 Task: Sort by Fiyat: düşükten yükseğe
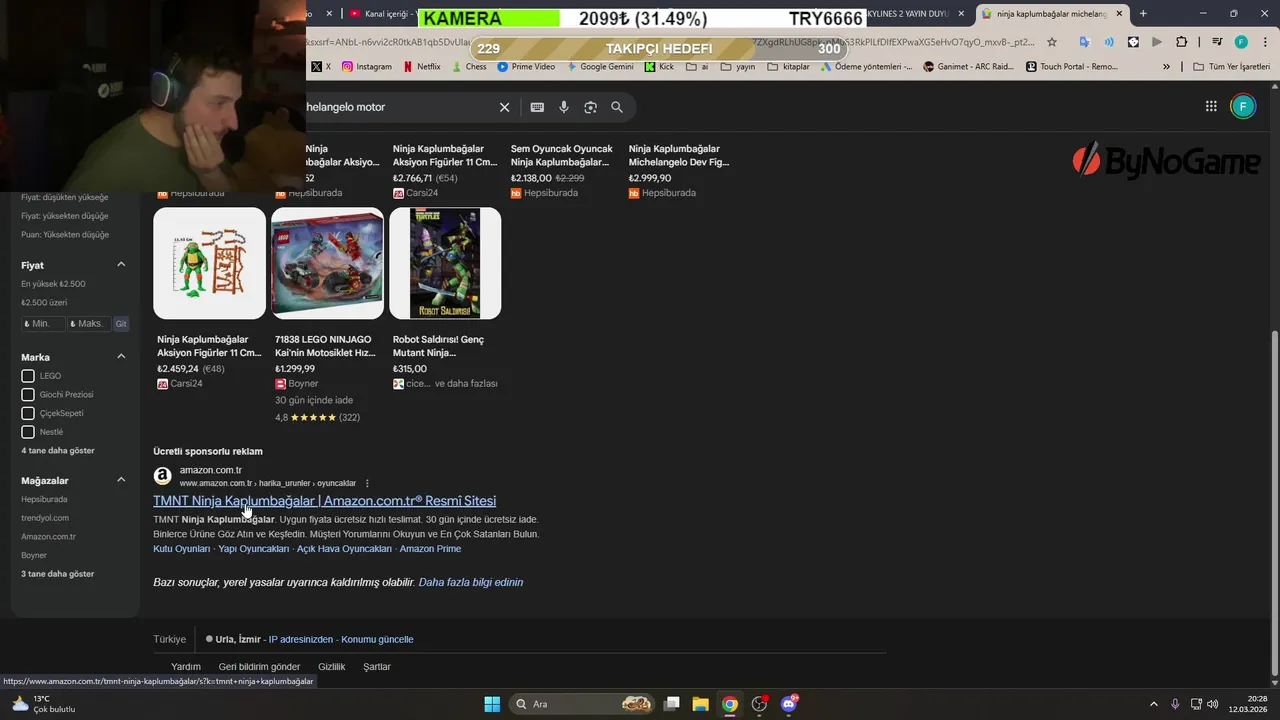tap(65, 197)
